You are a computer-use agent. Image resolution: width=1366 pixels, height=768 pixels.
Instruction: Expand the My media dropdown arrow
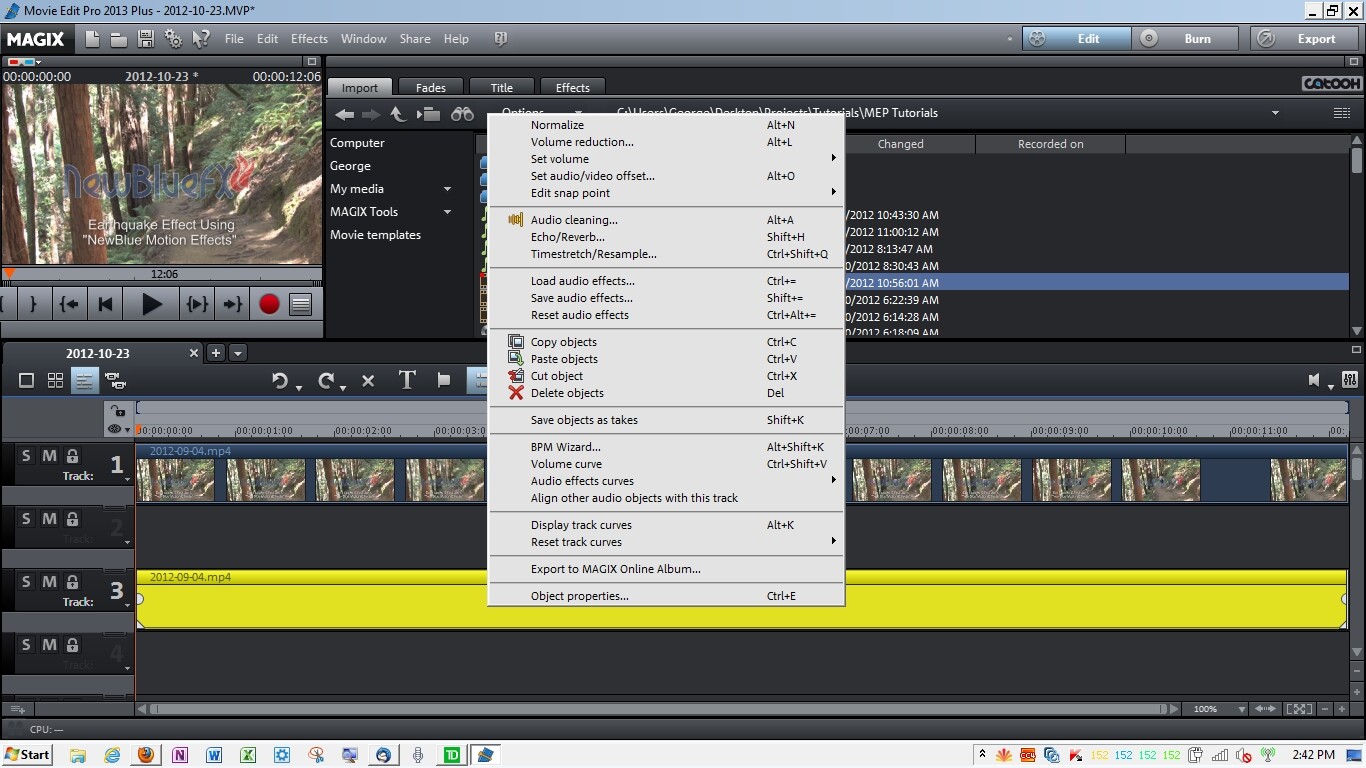point(447,189)
